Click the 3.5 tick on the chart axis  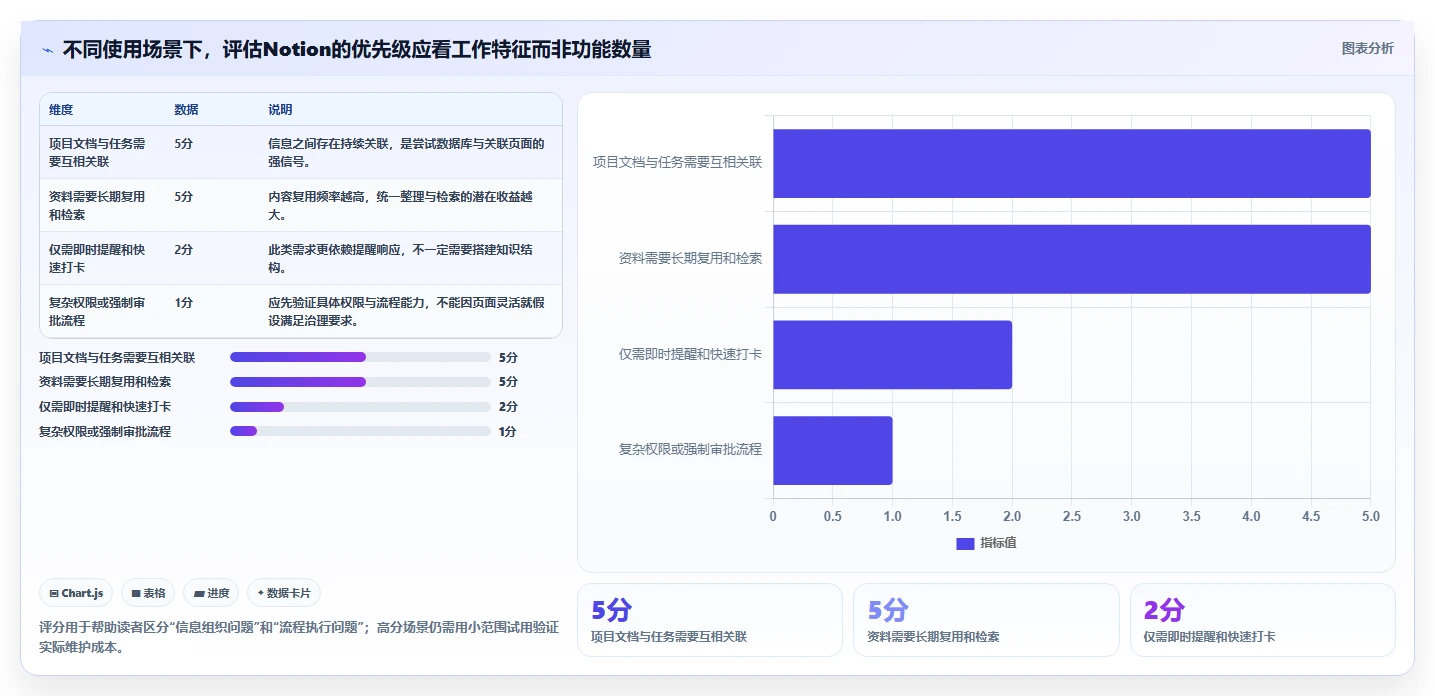[x=1191, y=516]
